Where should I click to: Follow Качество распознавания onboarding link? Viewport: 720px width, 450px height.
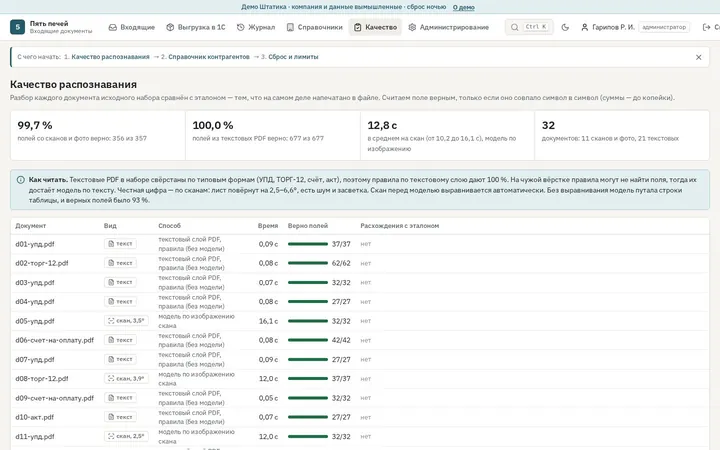point(110,57)
